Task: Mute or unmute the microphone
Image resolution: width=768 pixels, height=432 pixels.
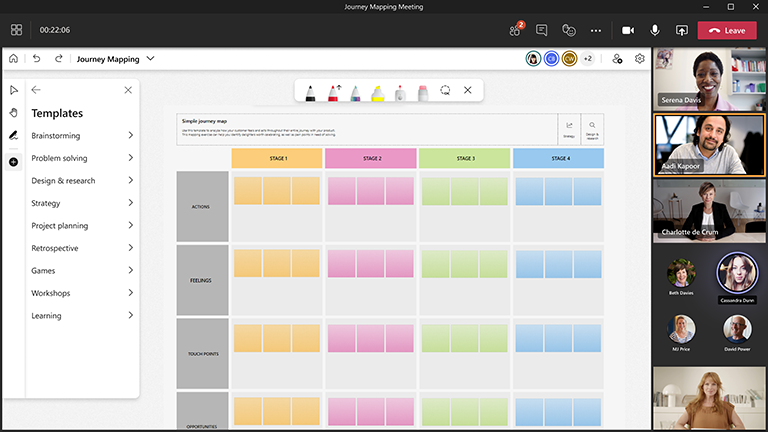Action: pyautogui.click(x=655, y=30)
